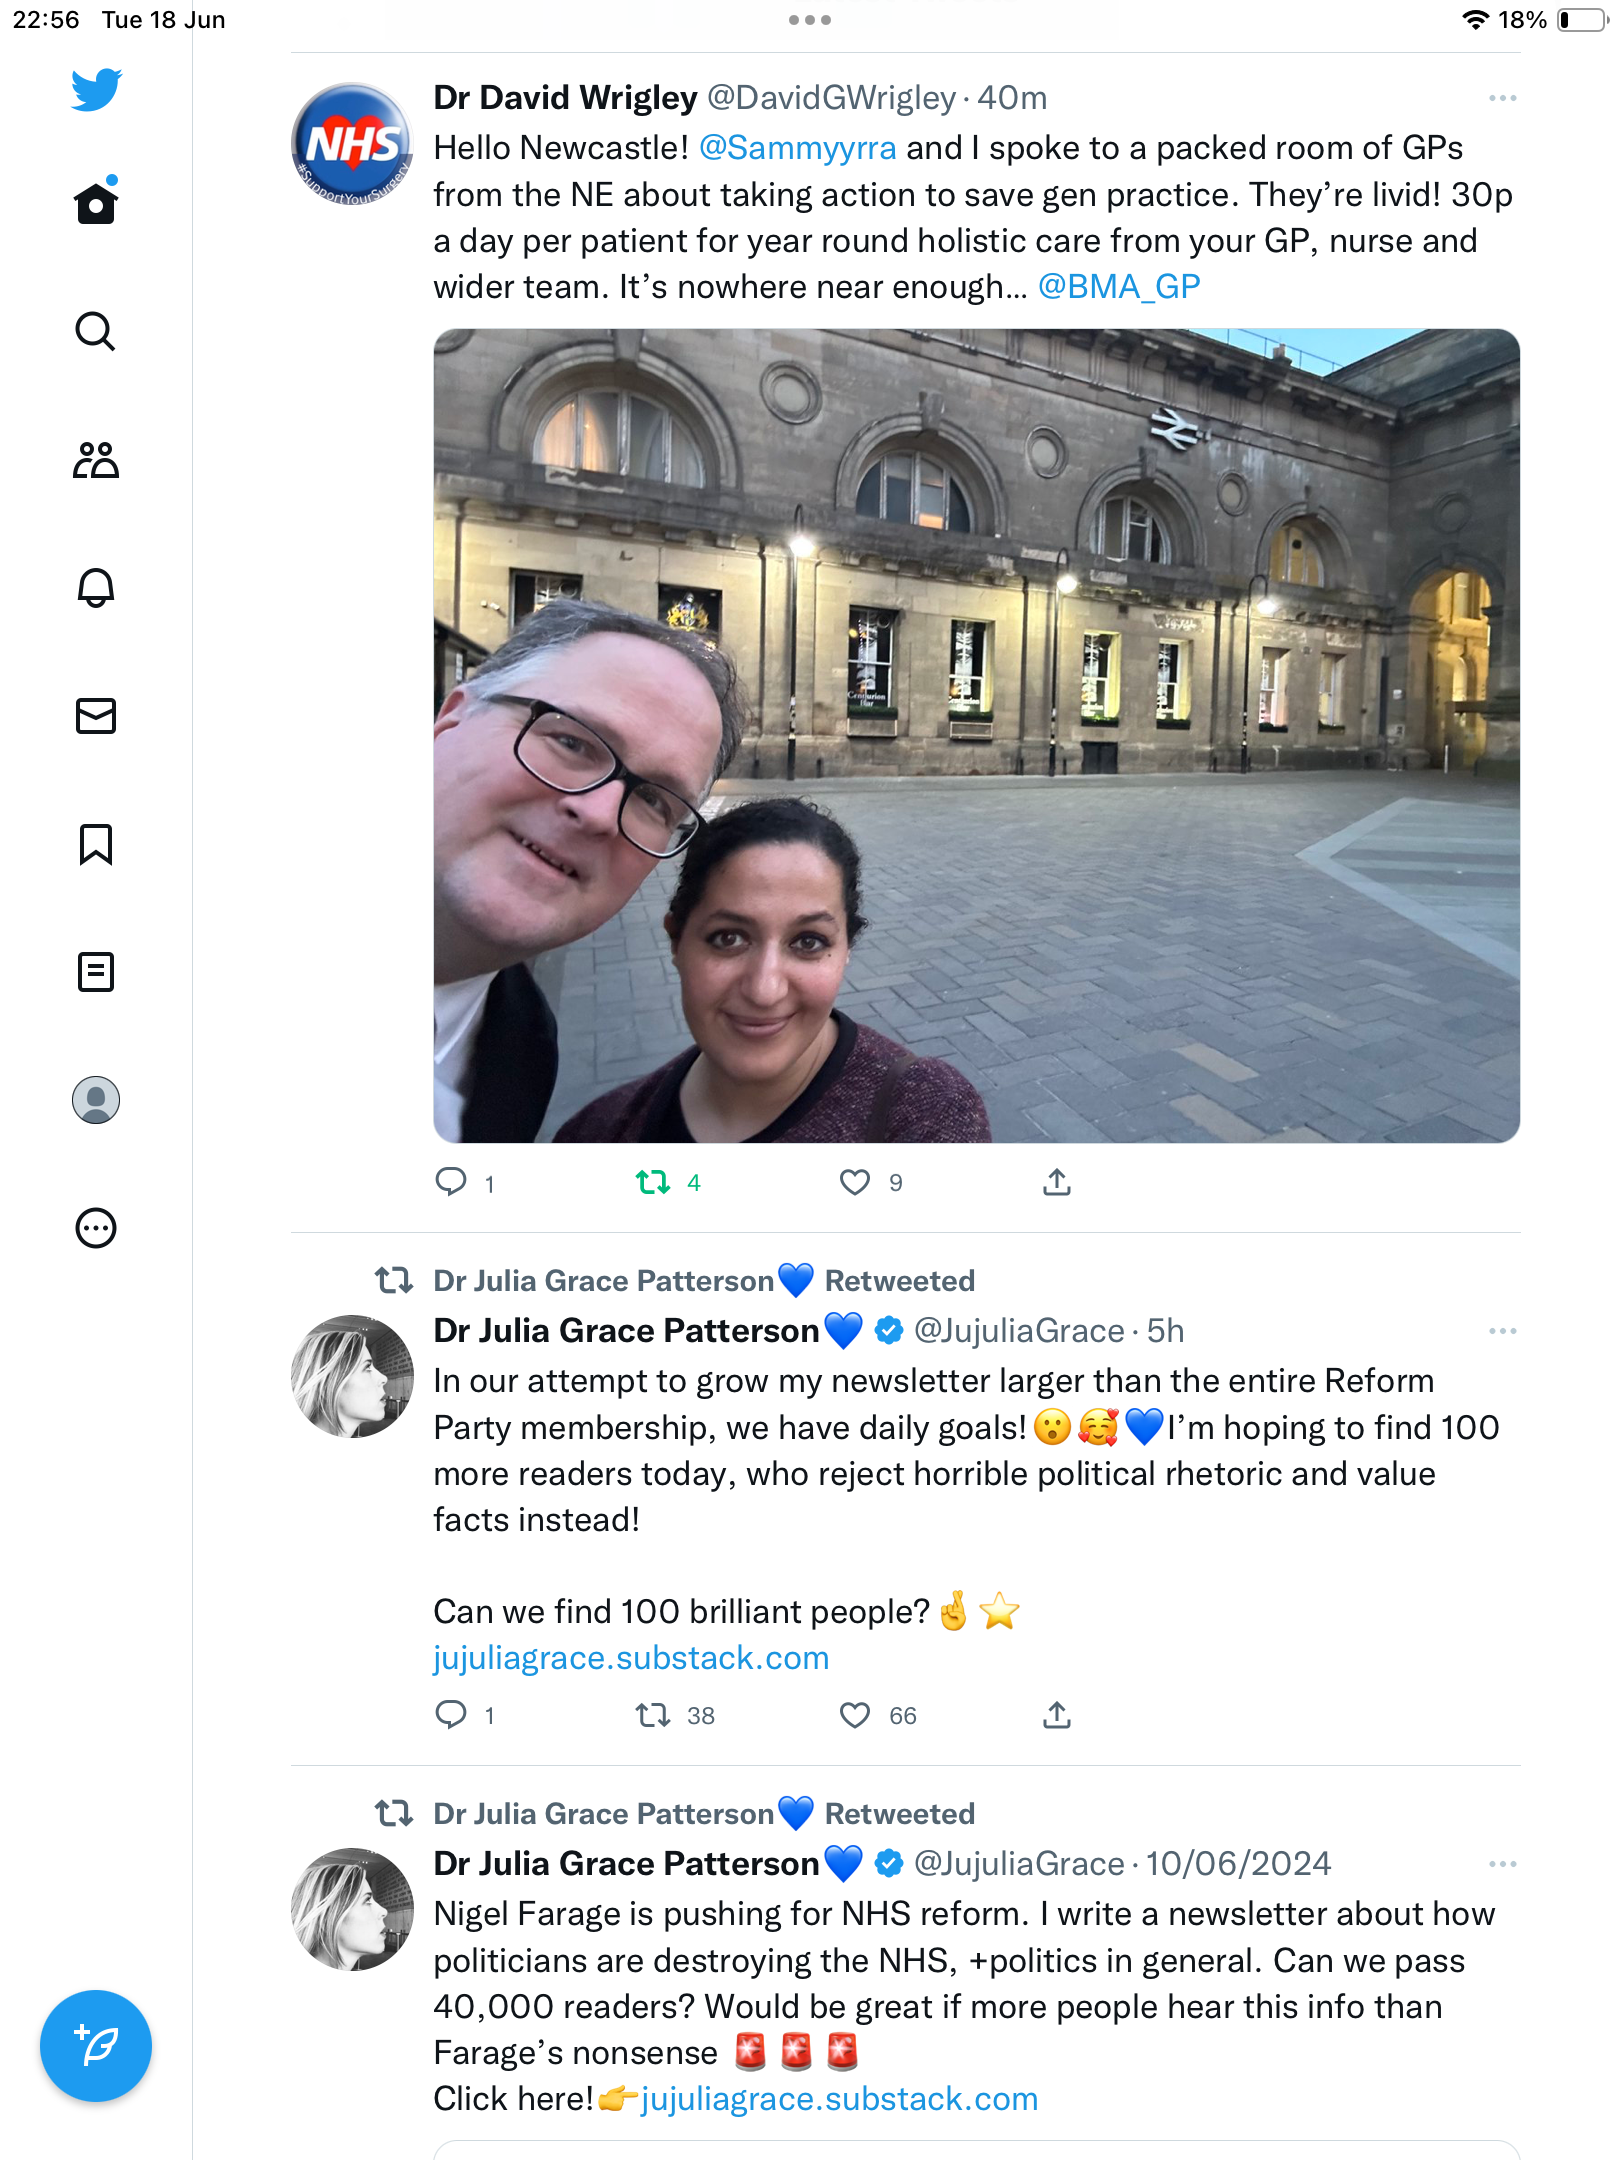Expand options menu on David Wrigley's tweet
1620x2160 pixels.
pos(1502,98)
